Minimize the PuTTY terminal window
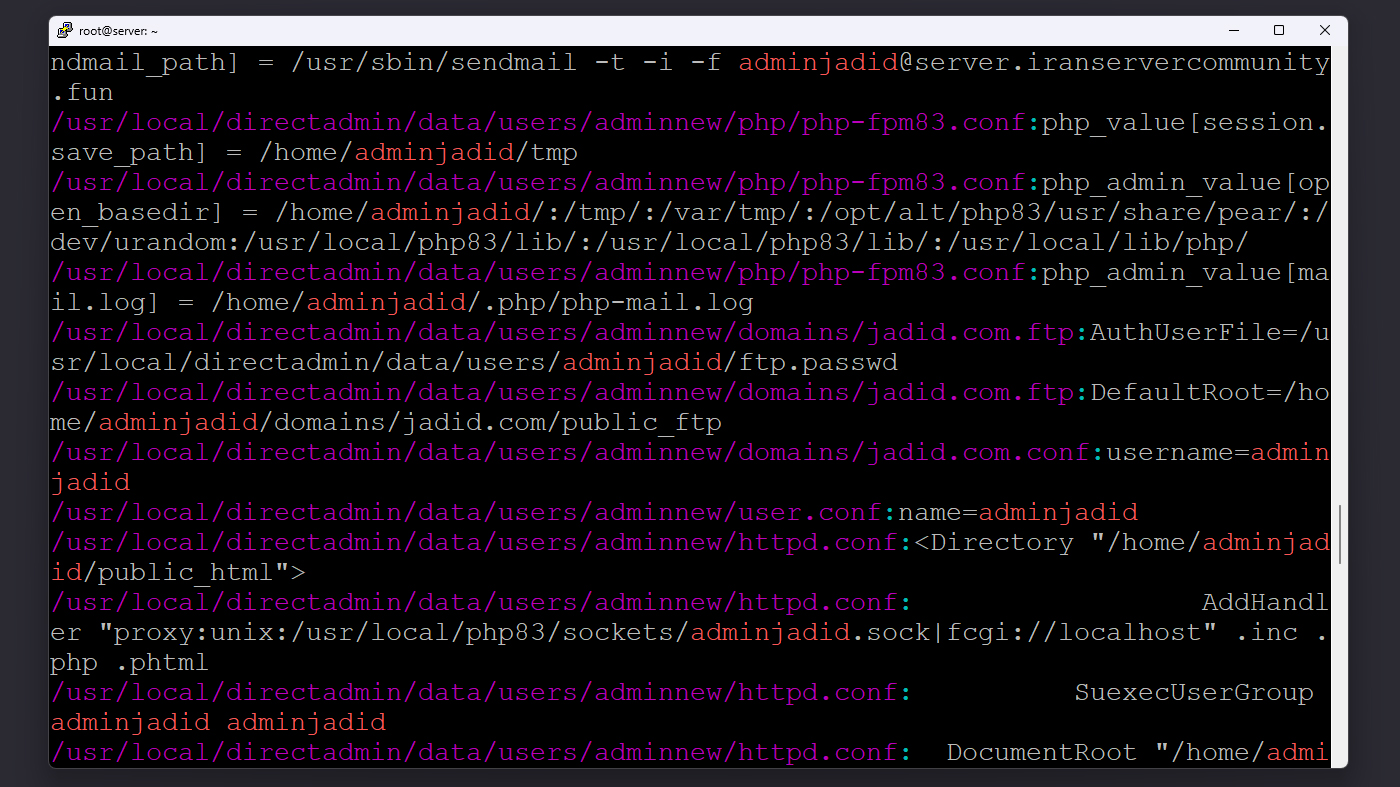 point(1230,31)
